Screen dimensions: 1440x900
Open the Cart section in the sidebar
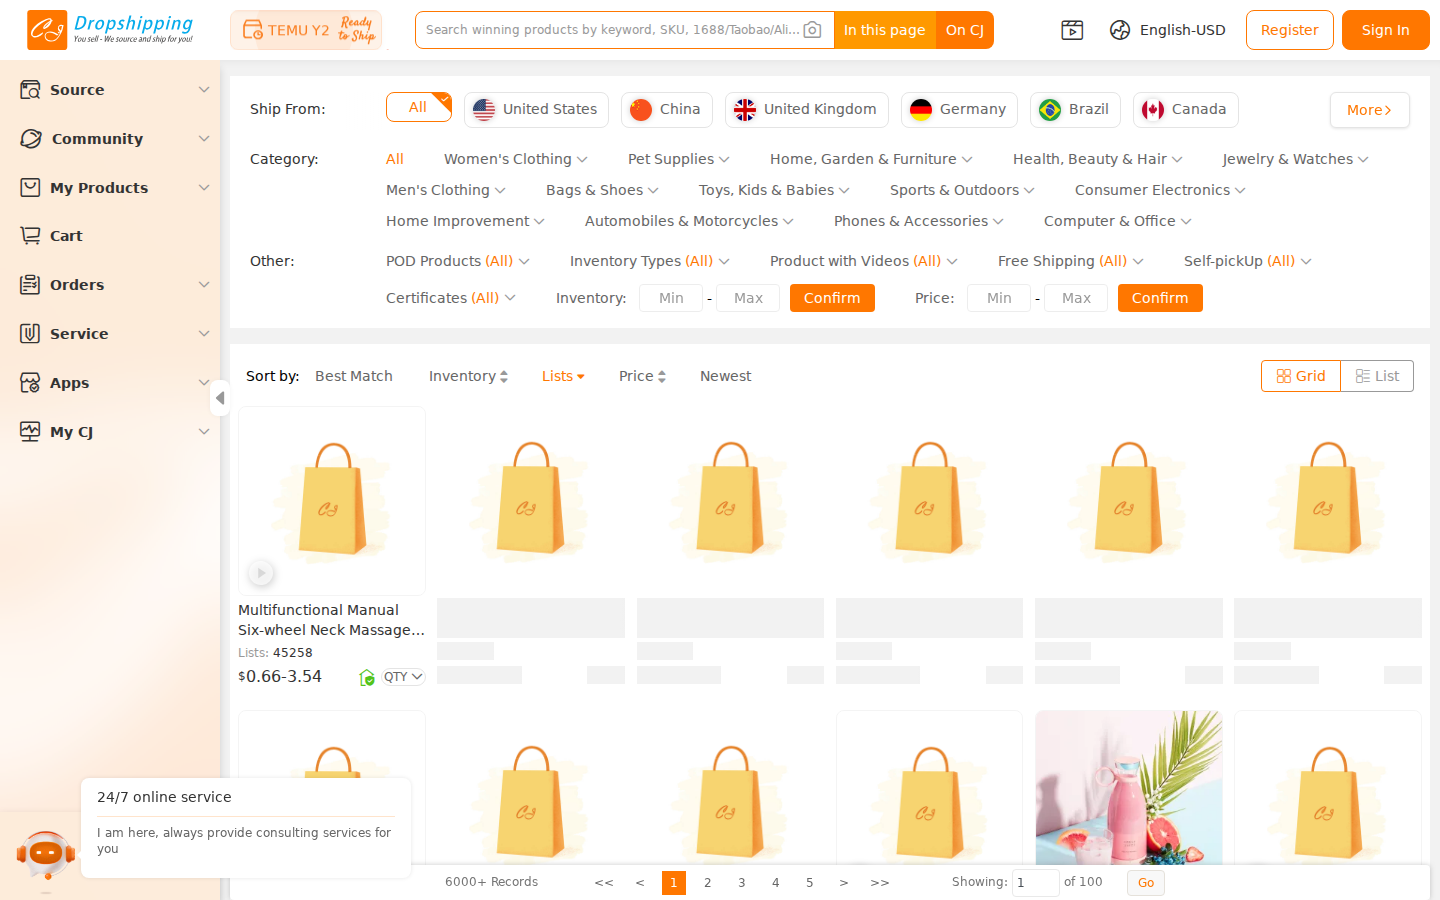point(64,235)
